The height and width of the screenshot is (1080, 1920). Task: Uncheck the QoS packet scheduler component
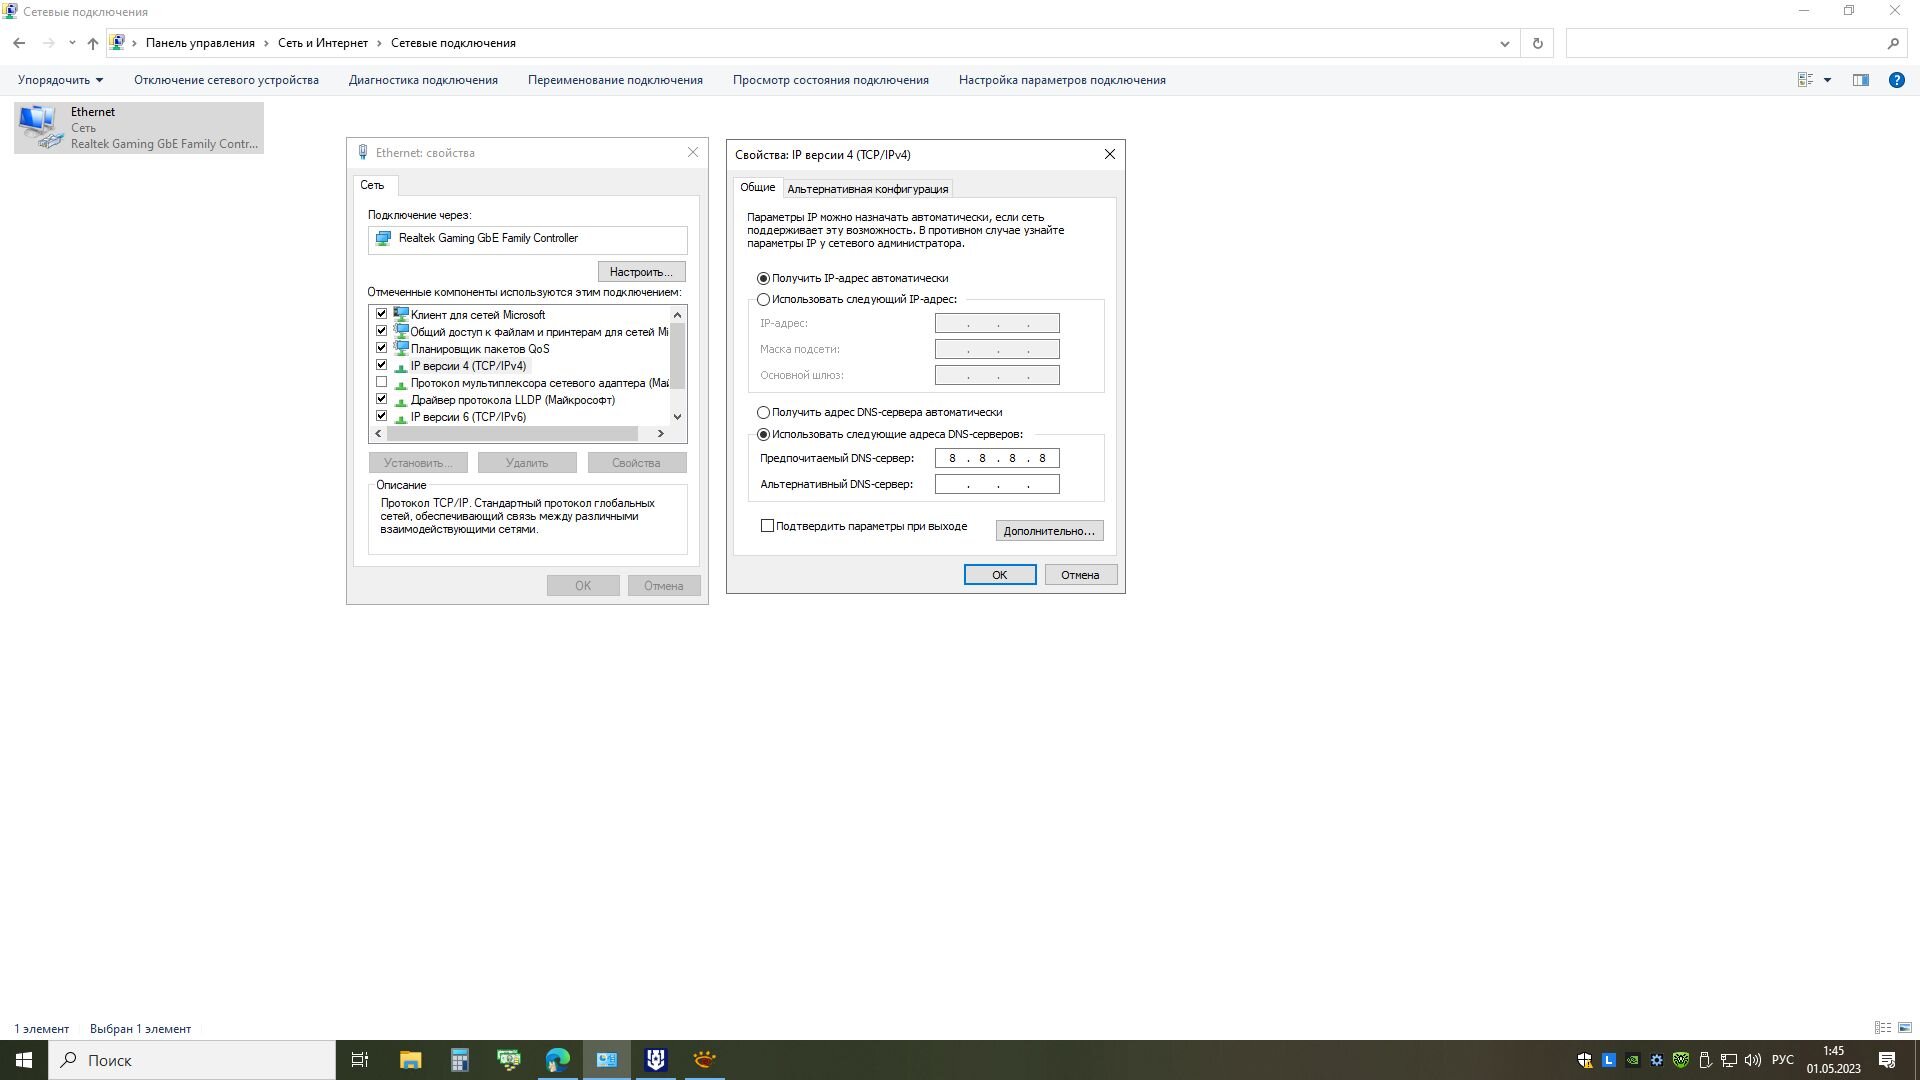(x=381, y=348)
